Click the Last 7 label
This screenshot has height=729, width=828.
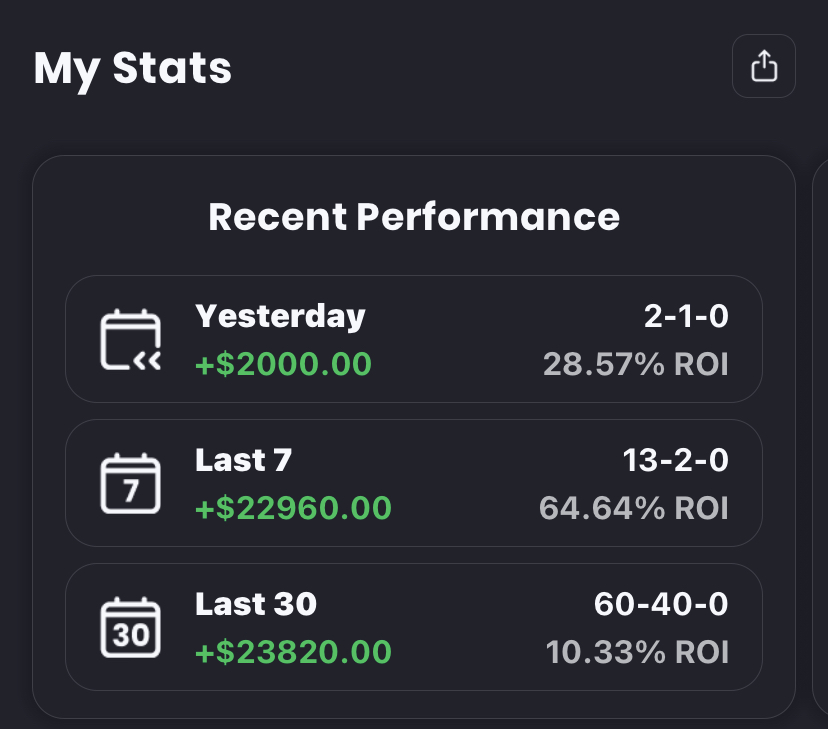[x=244, y=461]
